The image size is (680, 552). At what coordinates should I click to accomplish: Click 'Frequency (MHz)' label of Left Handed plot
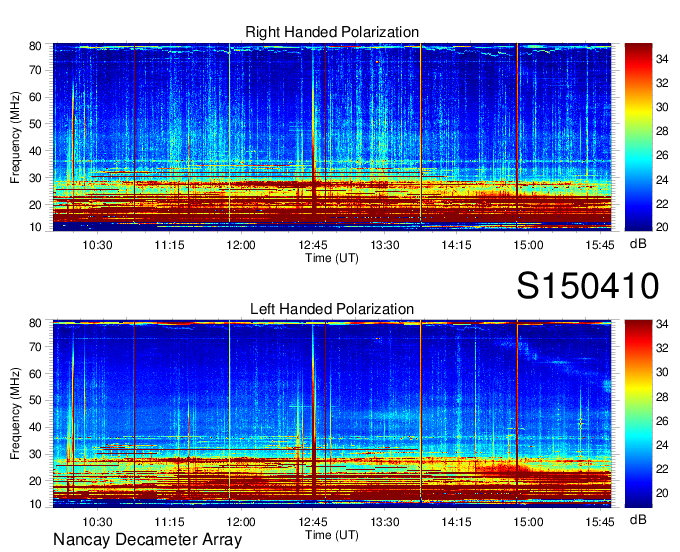click(x=15, y=414)
